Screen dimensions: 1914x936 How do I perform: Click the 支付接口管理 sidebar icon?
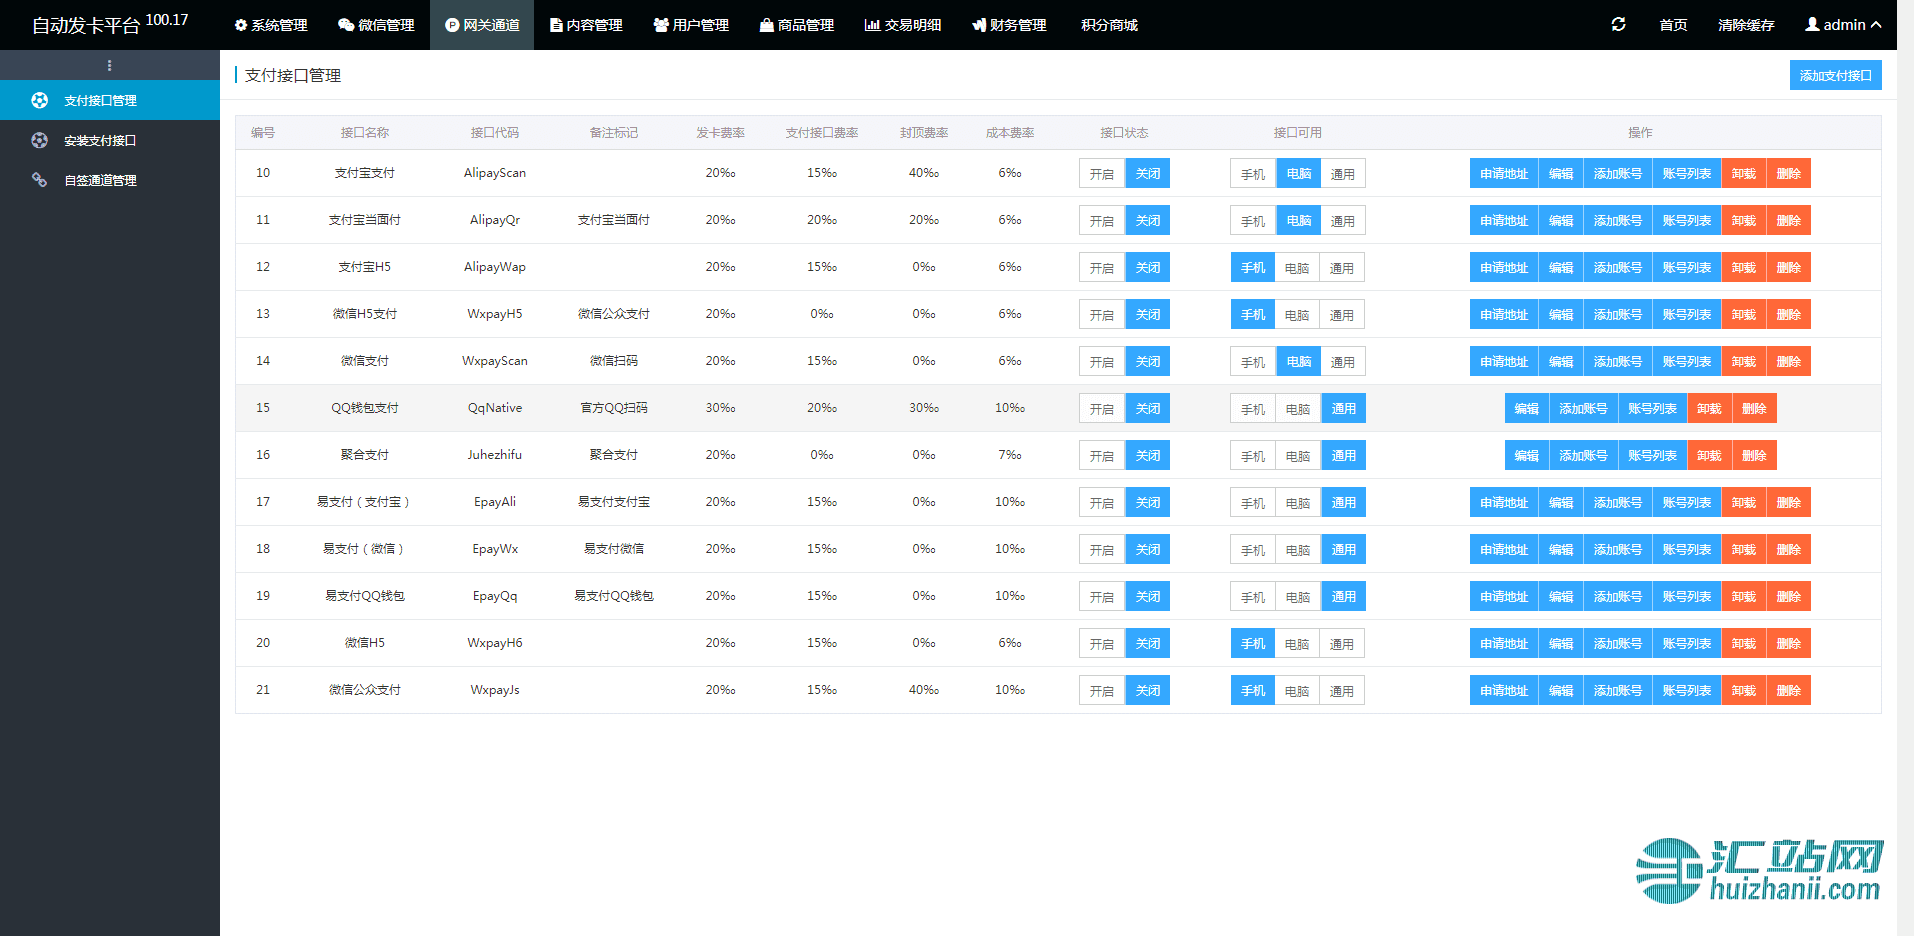[x=39, y=100]
